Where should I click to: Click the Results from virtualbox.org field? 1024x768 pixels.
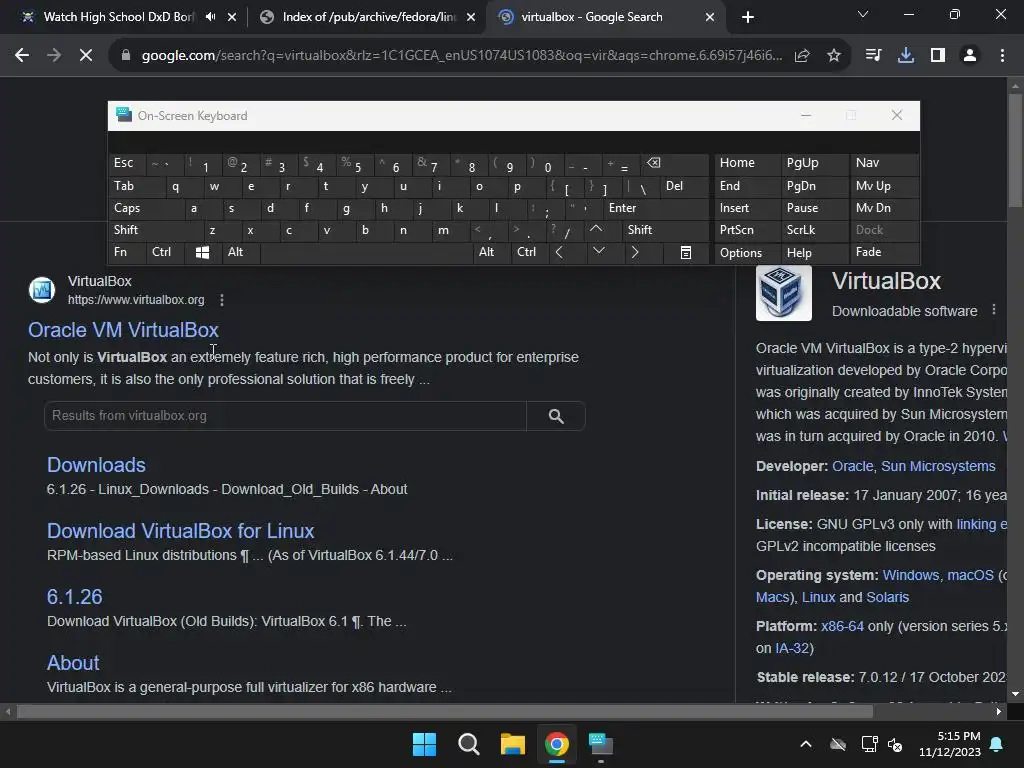tap(285, 416)
